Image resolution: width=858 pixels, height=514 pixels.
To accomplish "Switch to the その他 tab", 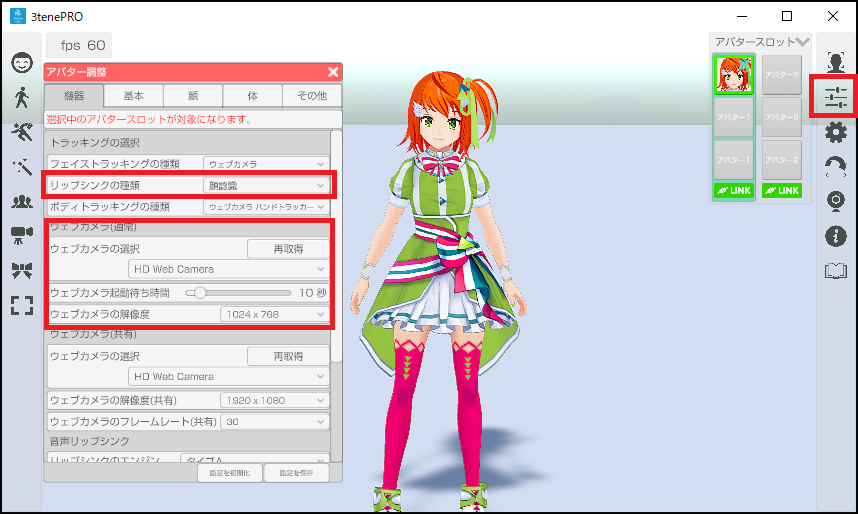I will [312, 96].
